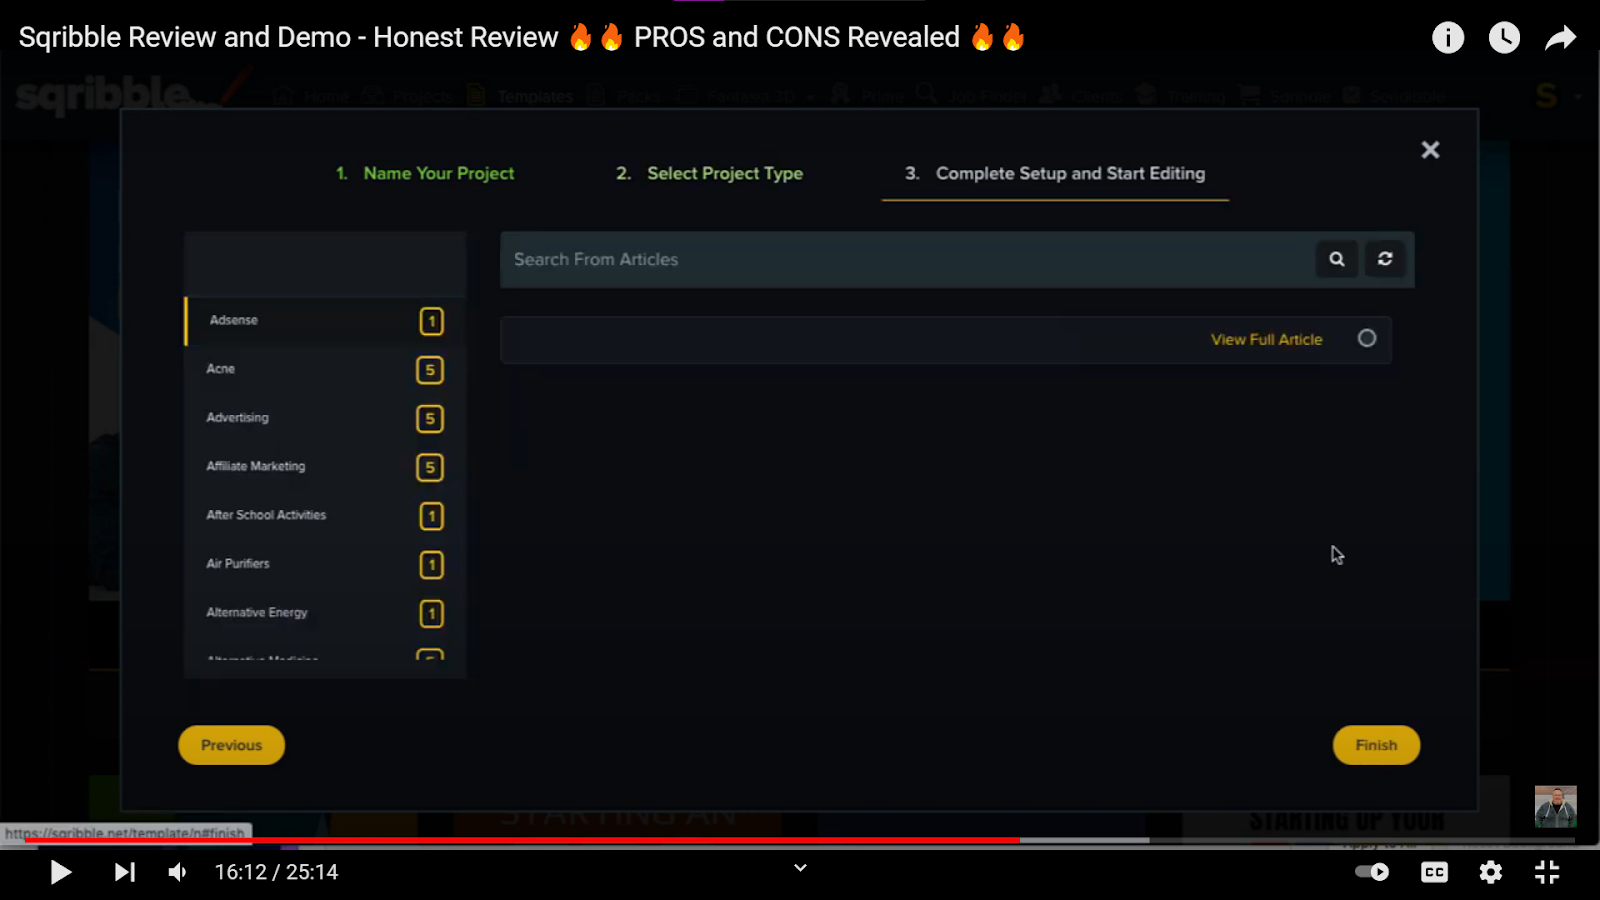Exit fullscreen mode
Viewport: 1600px width, 900px height.
pos(1547,872)
